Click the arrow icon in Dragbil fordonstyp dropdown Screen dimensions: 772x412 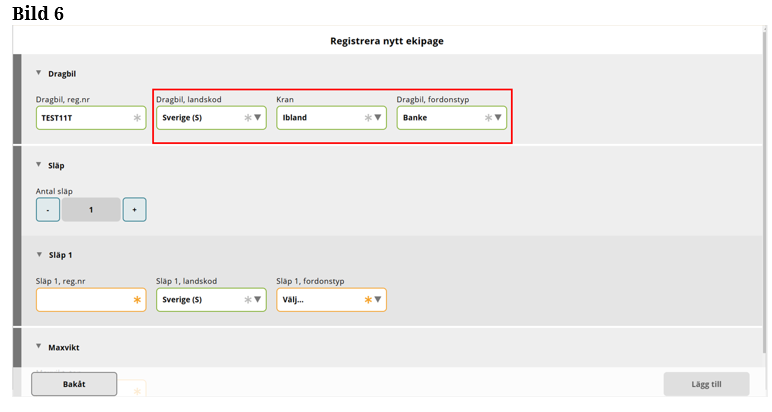[498, 117]
